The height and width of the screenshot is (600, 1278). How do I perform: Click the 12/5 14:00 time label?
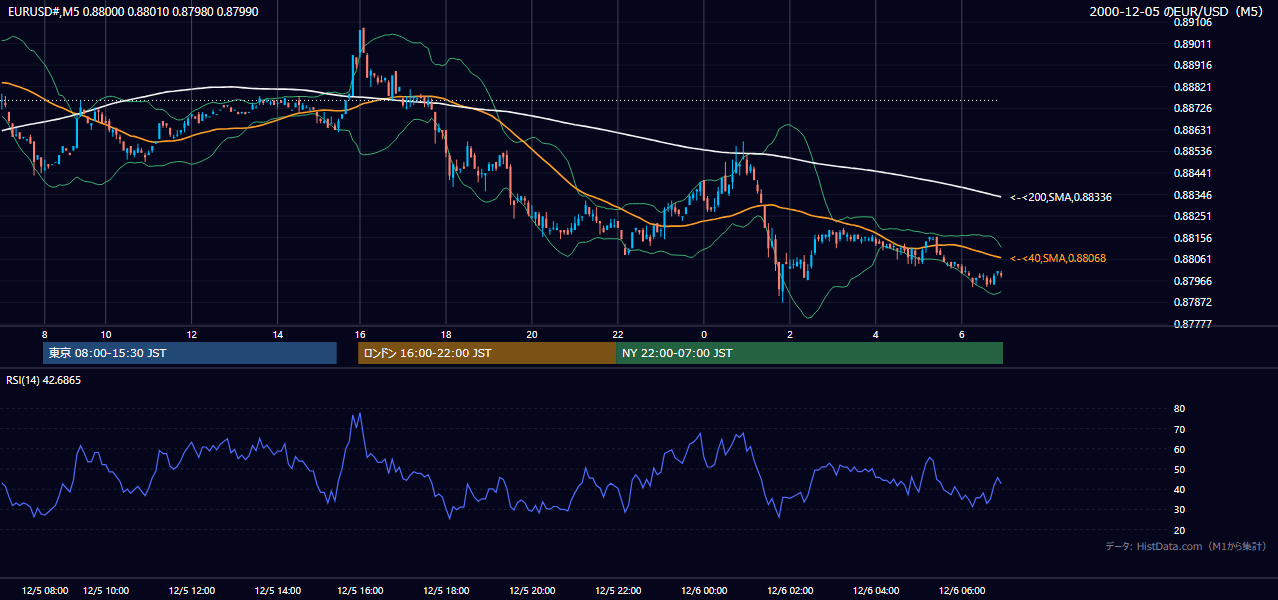[x=277, y=591]
